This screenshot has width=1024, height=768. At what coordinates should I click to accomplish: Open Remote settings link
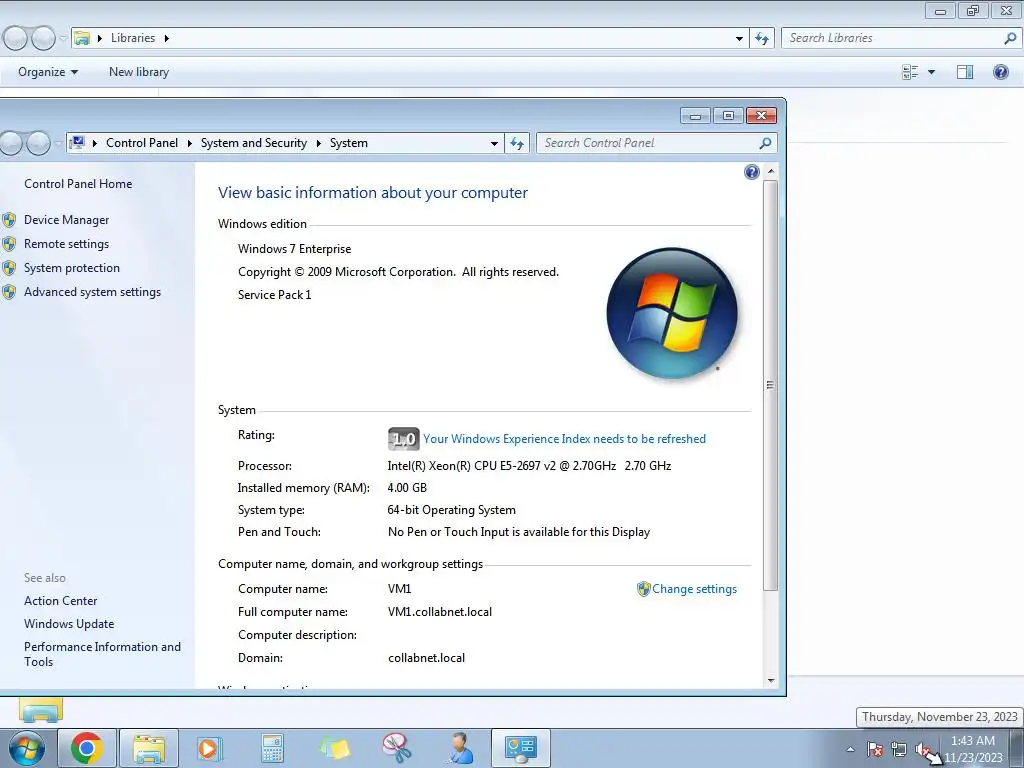click(67, 244)
